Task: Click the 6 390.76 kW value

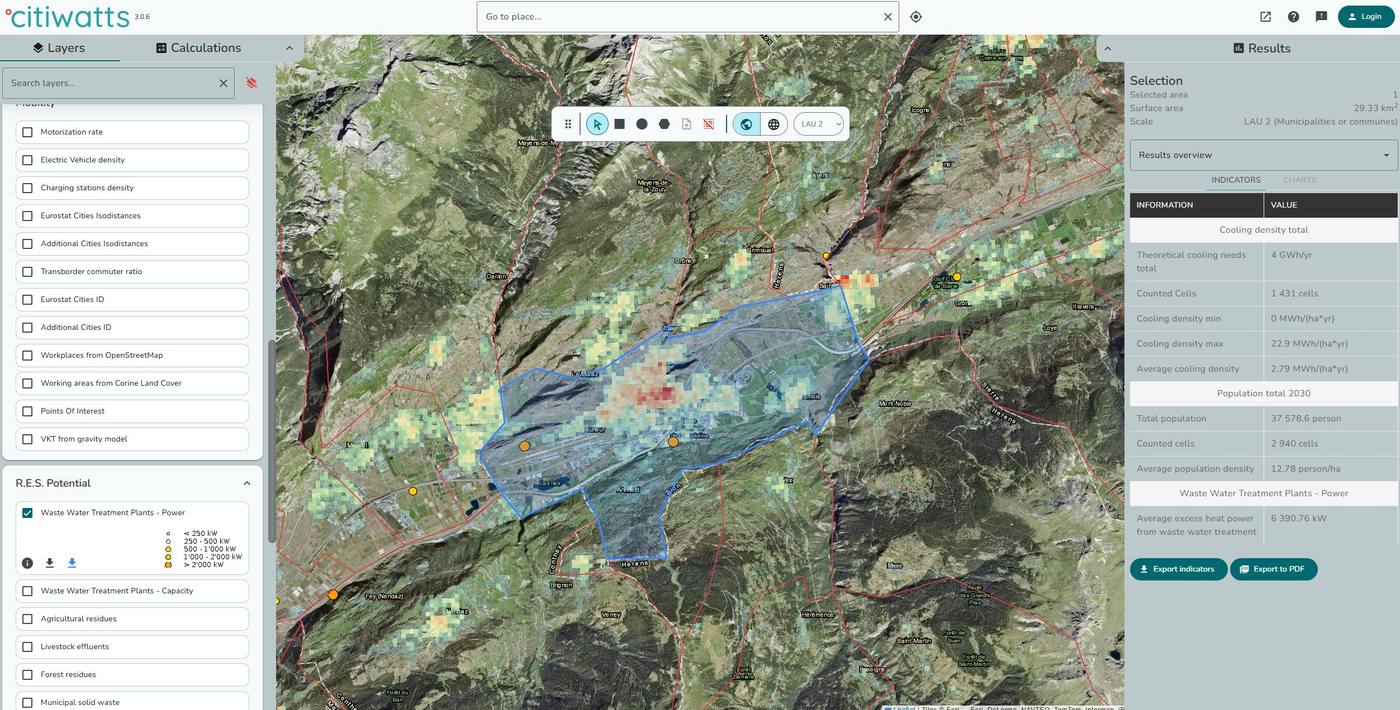Action: [x=1298, y=518]
